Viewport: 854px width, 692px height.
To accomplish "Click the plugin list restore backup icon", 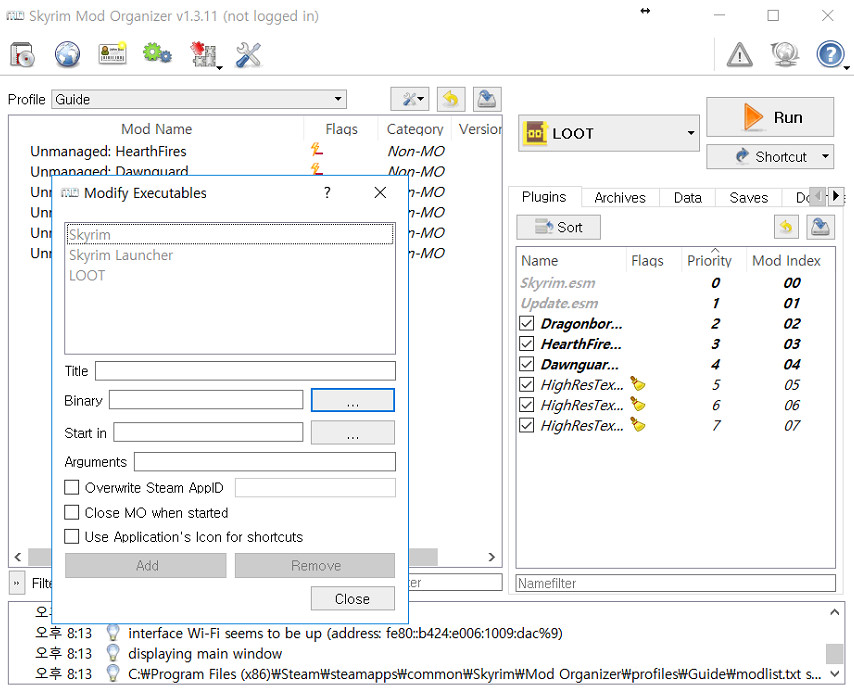I will click(786, 227).
